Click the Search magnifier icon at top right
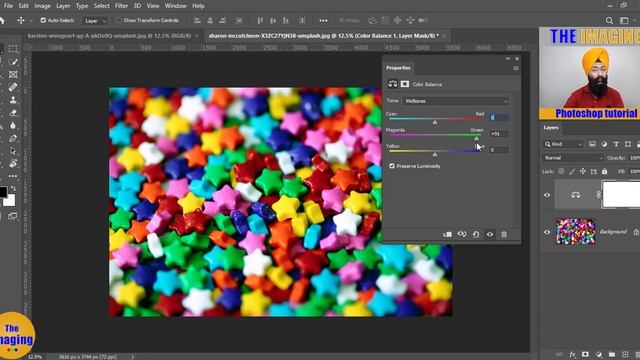 [x=609, y=20]
